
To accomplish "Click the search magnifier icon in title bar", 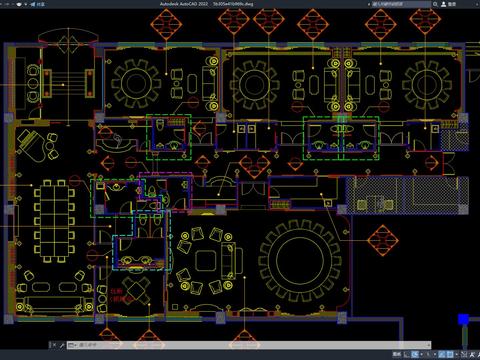I will coord(435,4).
